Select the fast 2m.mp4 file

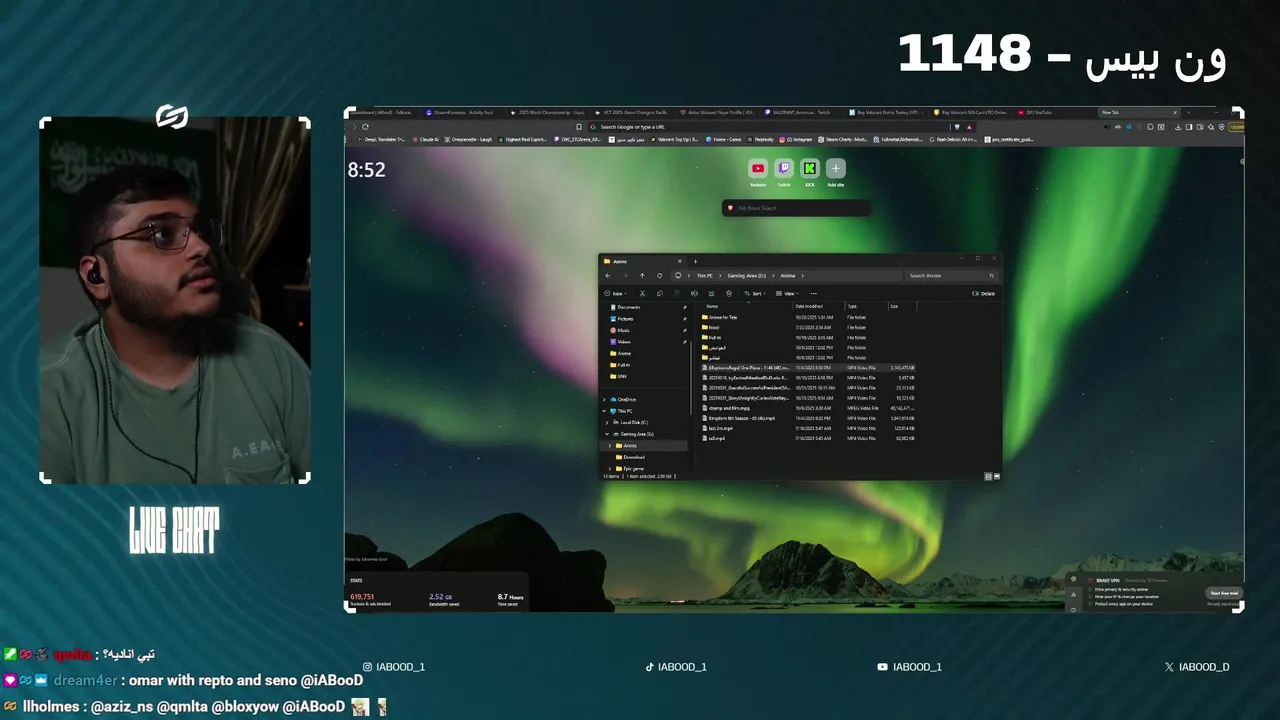[x=716, y=428]
